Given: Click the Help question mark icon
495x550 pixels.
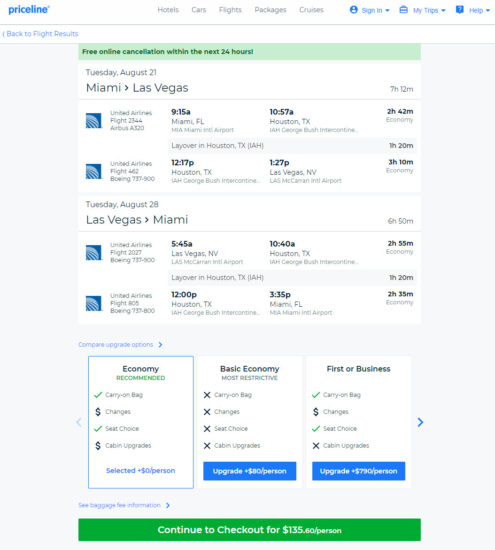Looking at the screenshot, I should click(460, 10).
